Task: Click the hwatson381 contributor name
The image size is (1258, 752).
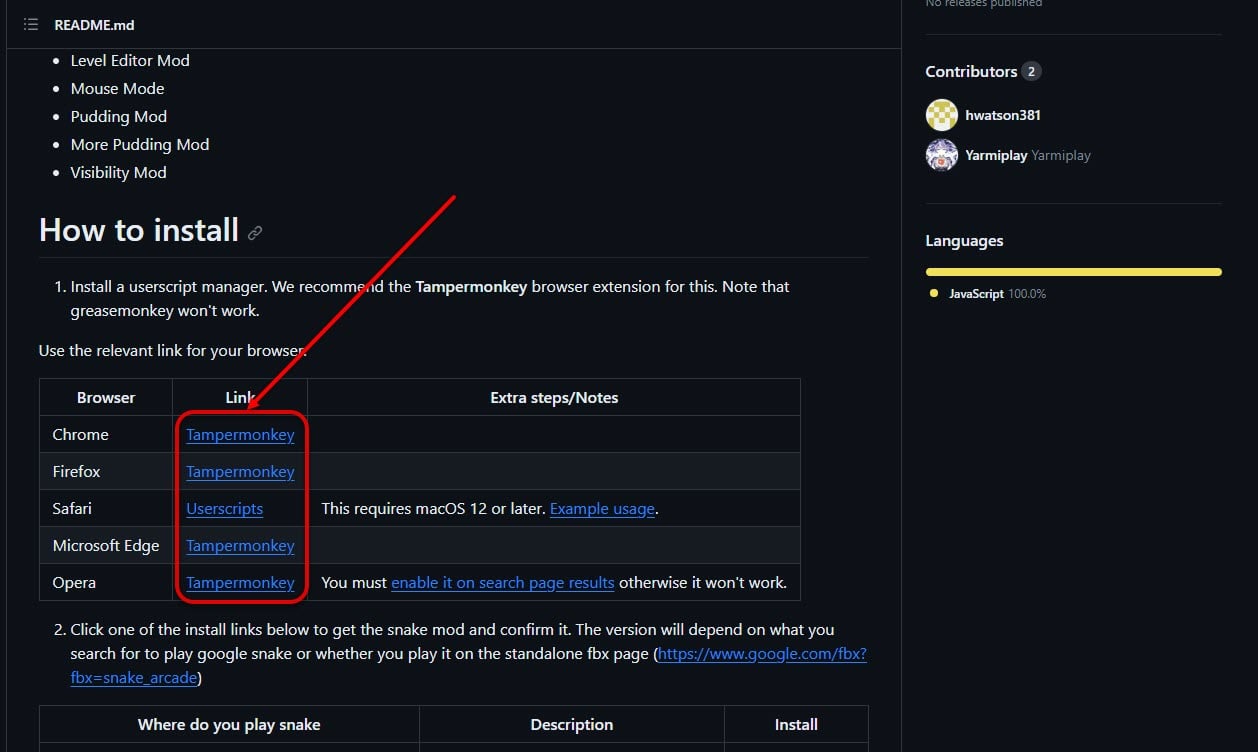Action: (1002, 115)
